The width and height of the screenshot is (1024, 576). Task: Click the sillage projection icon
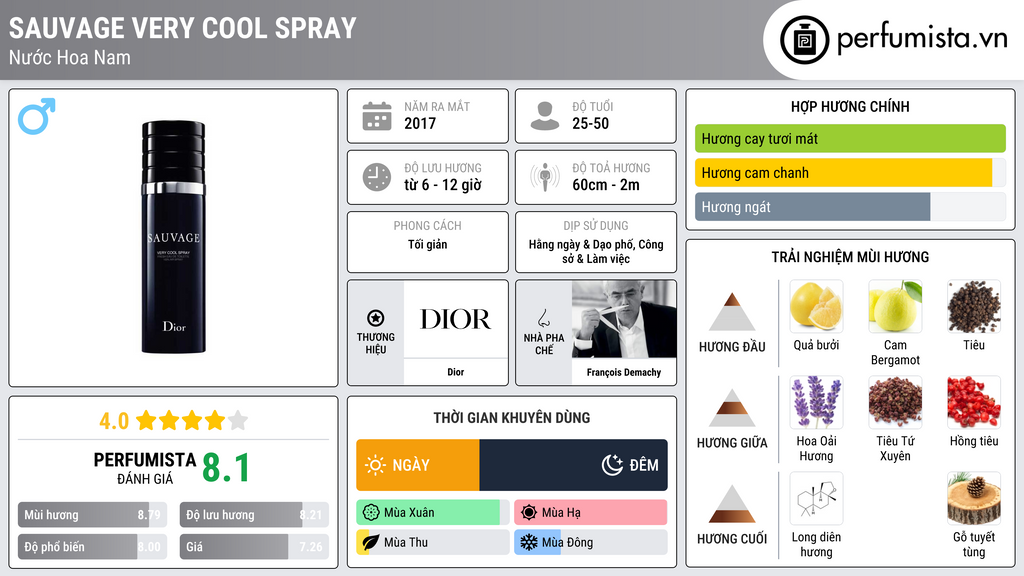[x=544, y=177]
